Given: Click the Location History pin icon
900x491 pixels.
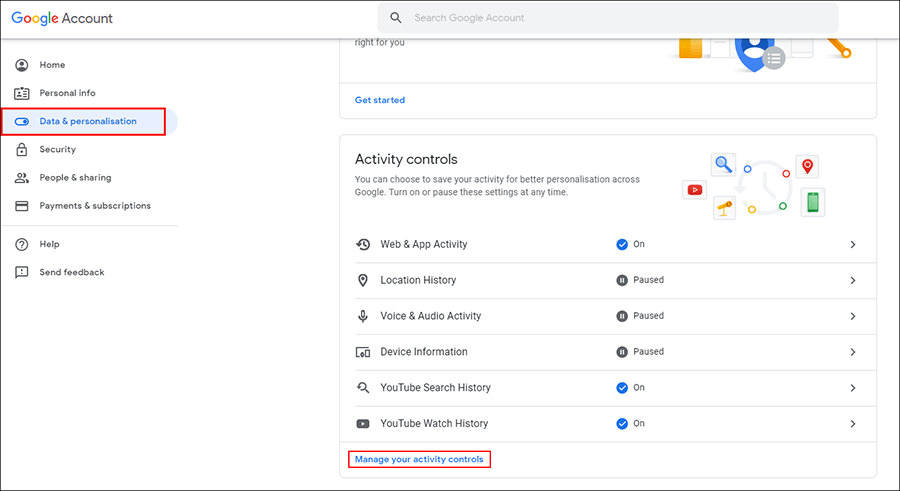Looking at the screenshot, I should pyautogui.click(x=363, y=280).
